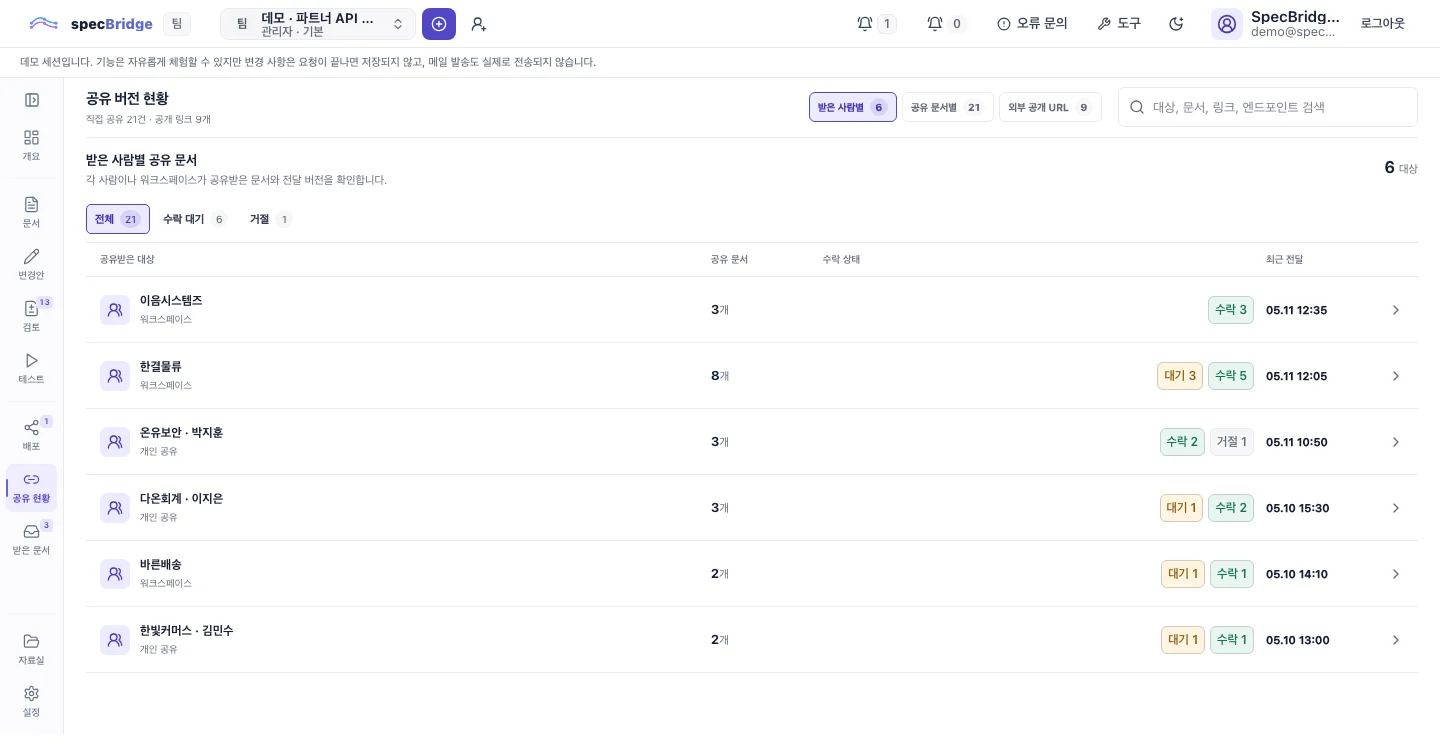
Task: Collapse the sidebar panel icon
Action: pyautogui.click(x=31, y=100)
